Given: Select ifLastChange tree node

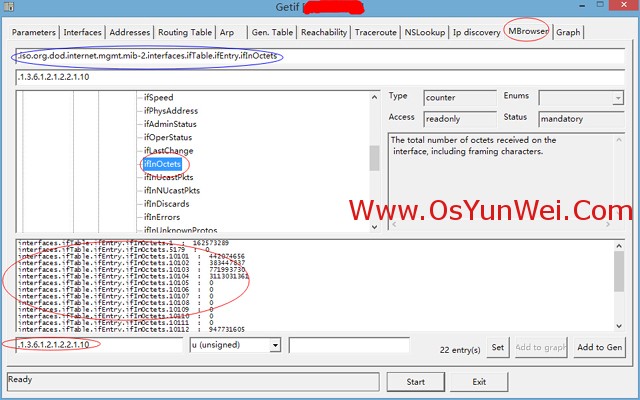Looking at the screenshot, I should tap(169, 151).
